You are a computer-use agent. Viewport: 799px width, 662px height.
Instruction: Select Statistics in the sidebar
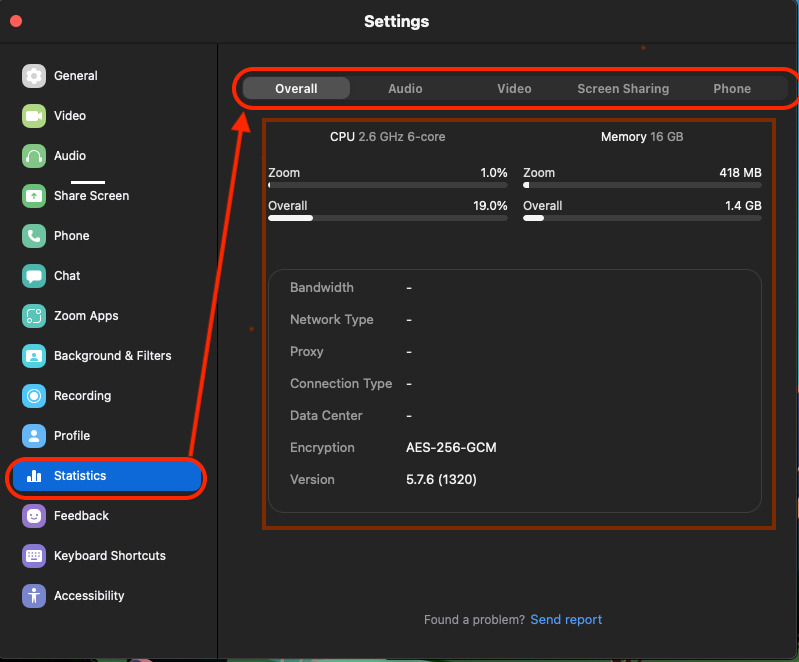click(105, 476)
